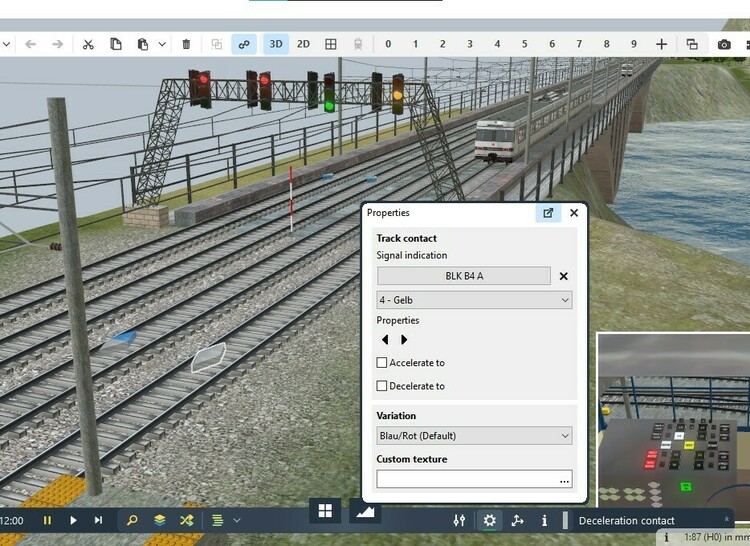Open object info icon in bottom bar
Viewport: 750px width, 546px height.
click(544, 520)
